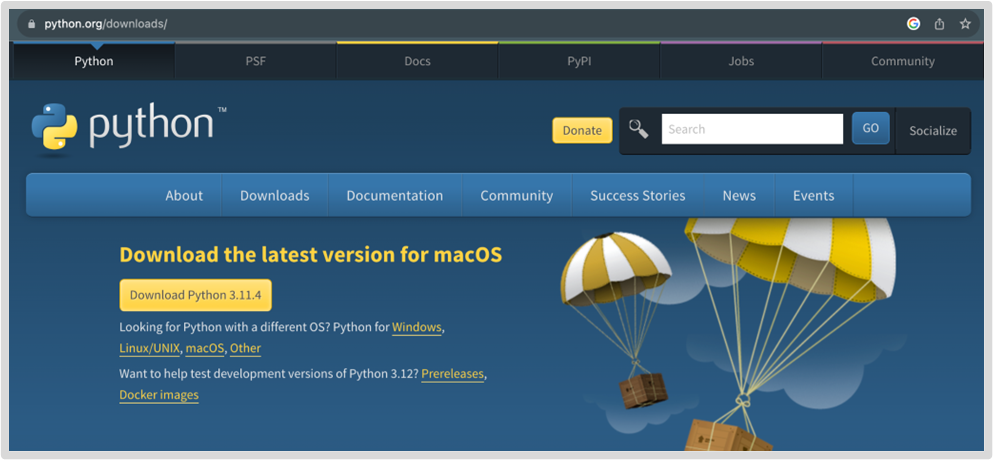Follow the Linux/UNIX link
Screen dimensions: 993x460
point(149,348)
